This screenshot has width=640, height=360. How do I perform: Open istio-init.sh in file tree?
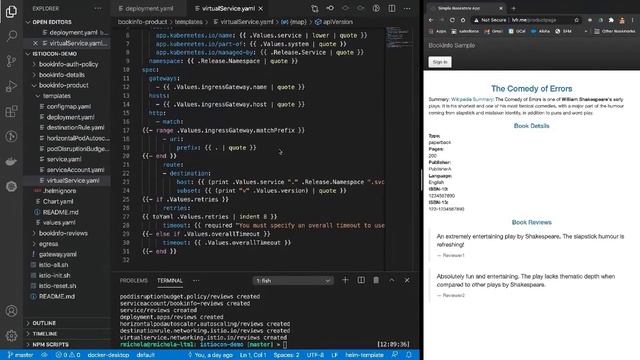click(x=54, y=276)
